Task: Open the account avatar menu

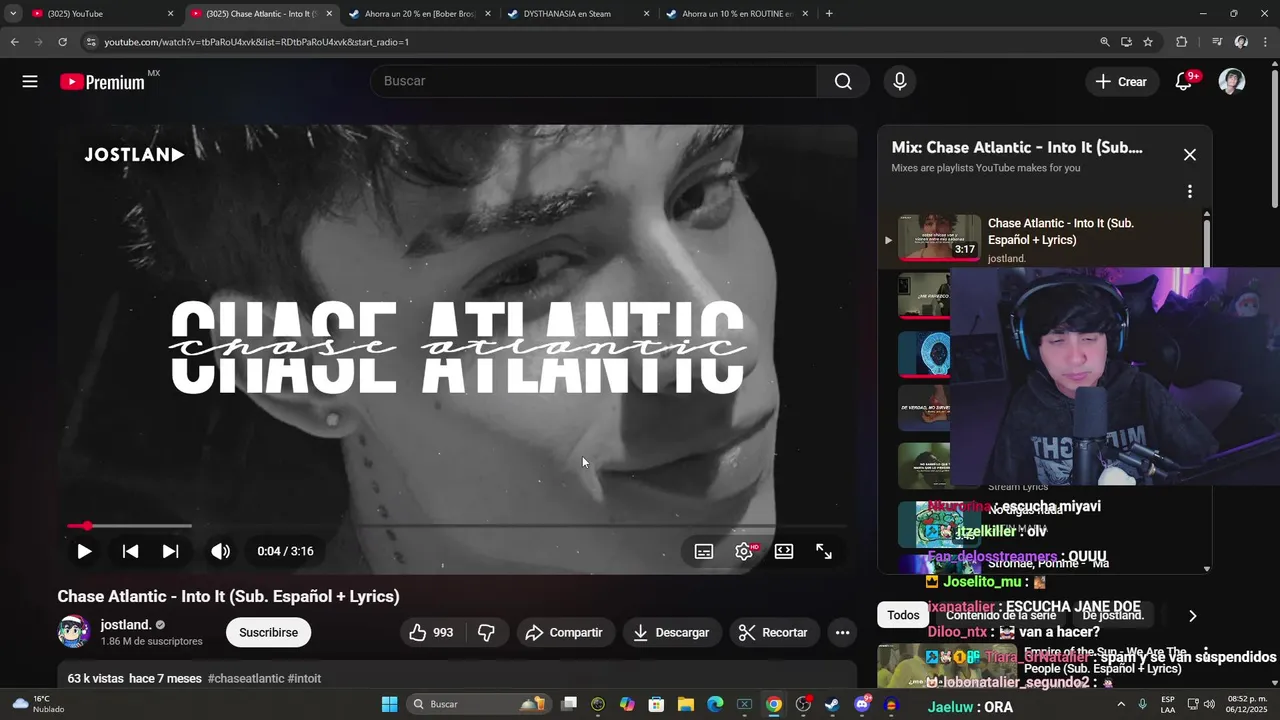Action: point(1232,82)
